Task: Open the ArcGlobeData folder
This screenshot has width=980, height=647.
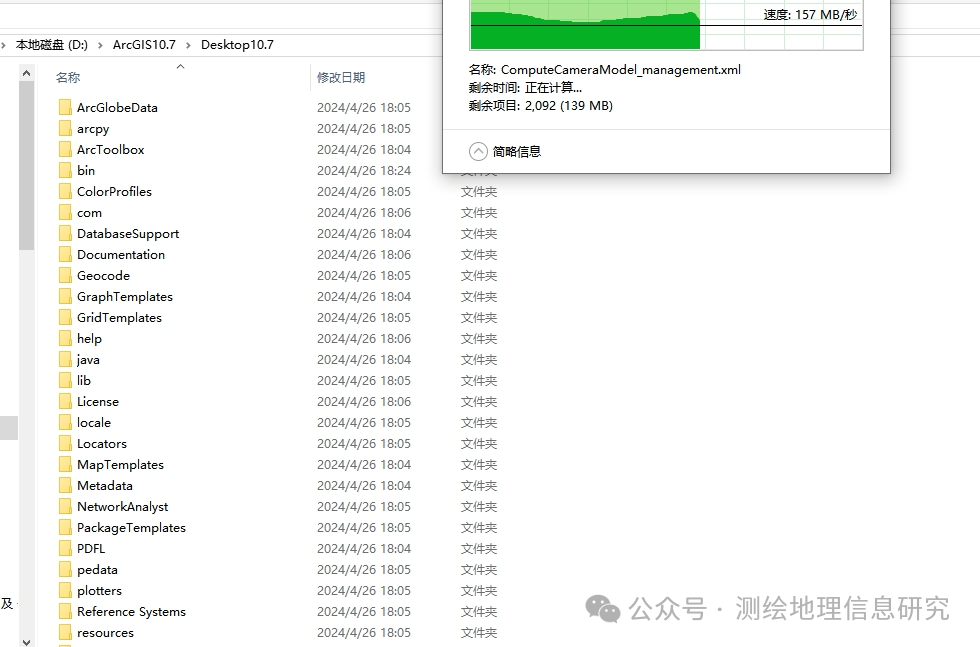Action: click(117, 107)
